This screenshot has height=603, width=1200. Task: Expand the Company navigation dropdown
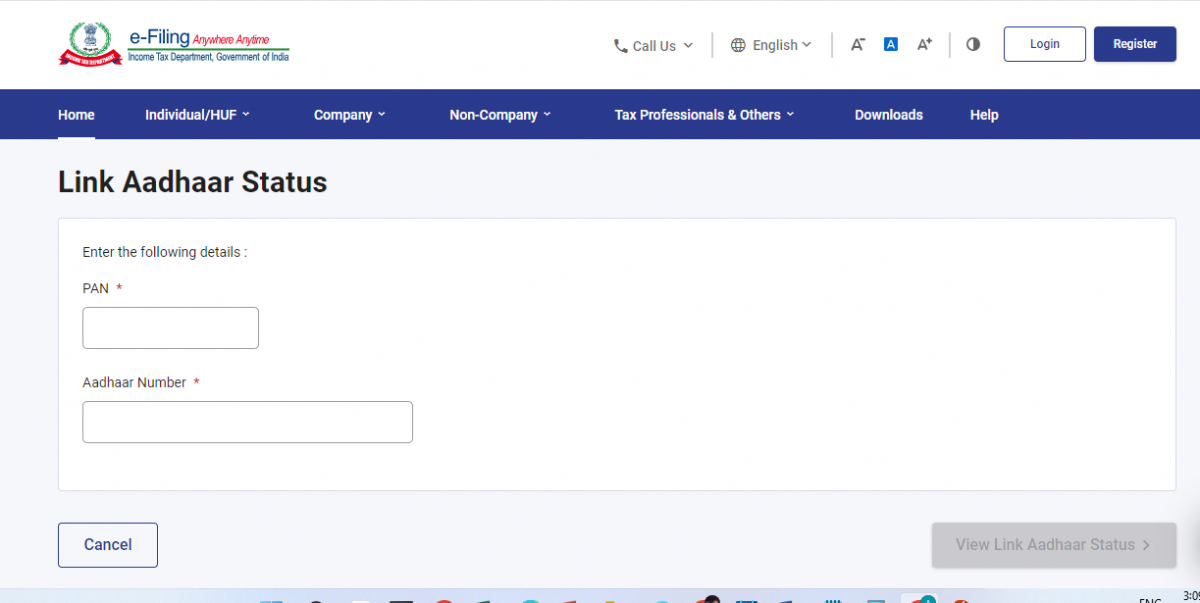348,114
